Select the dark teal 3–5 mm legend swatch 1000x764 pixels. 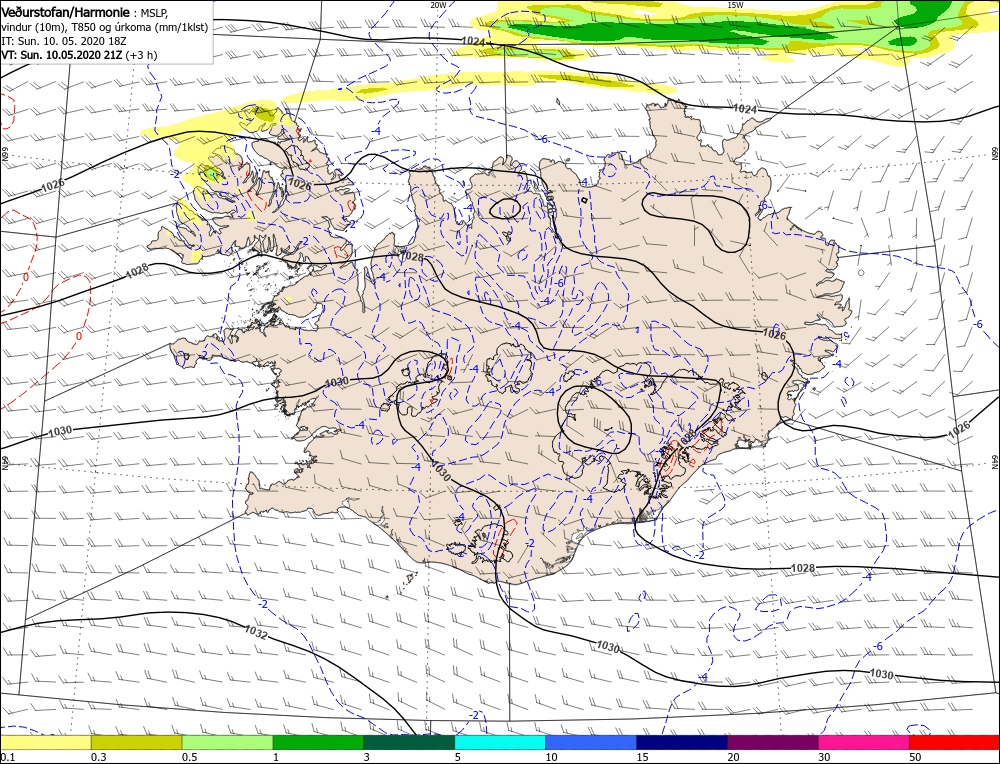(409, 743)
